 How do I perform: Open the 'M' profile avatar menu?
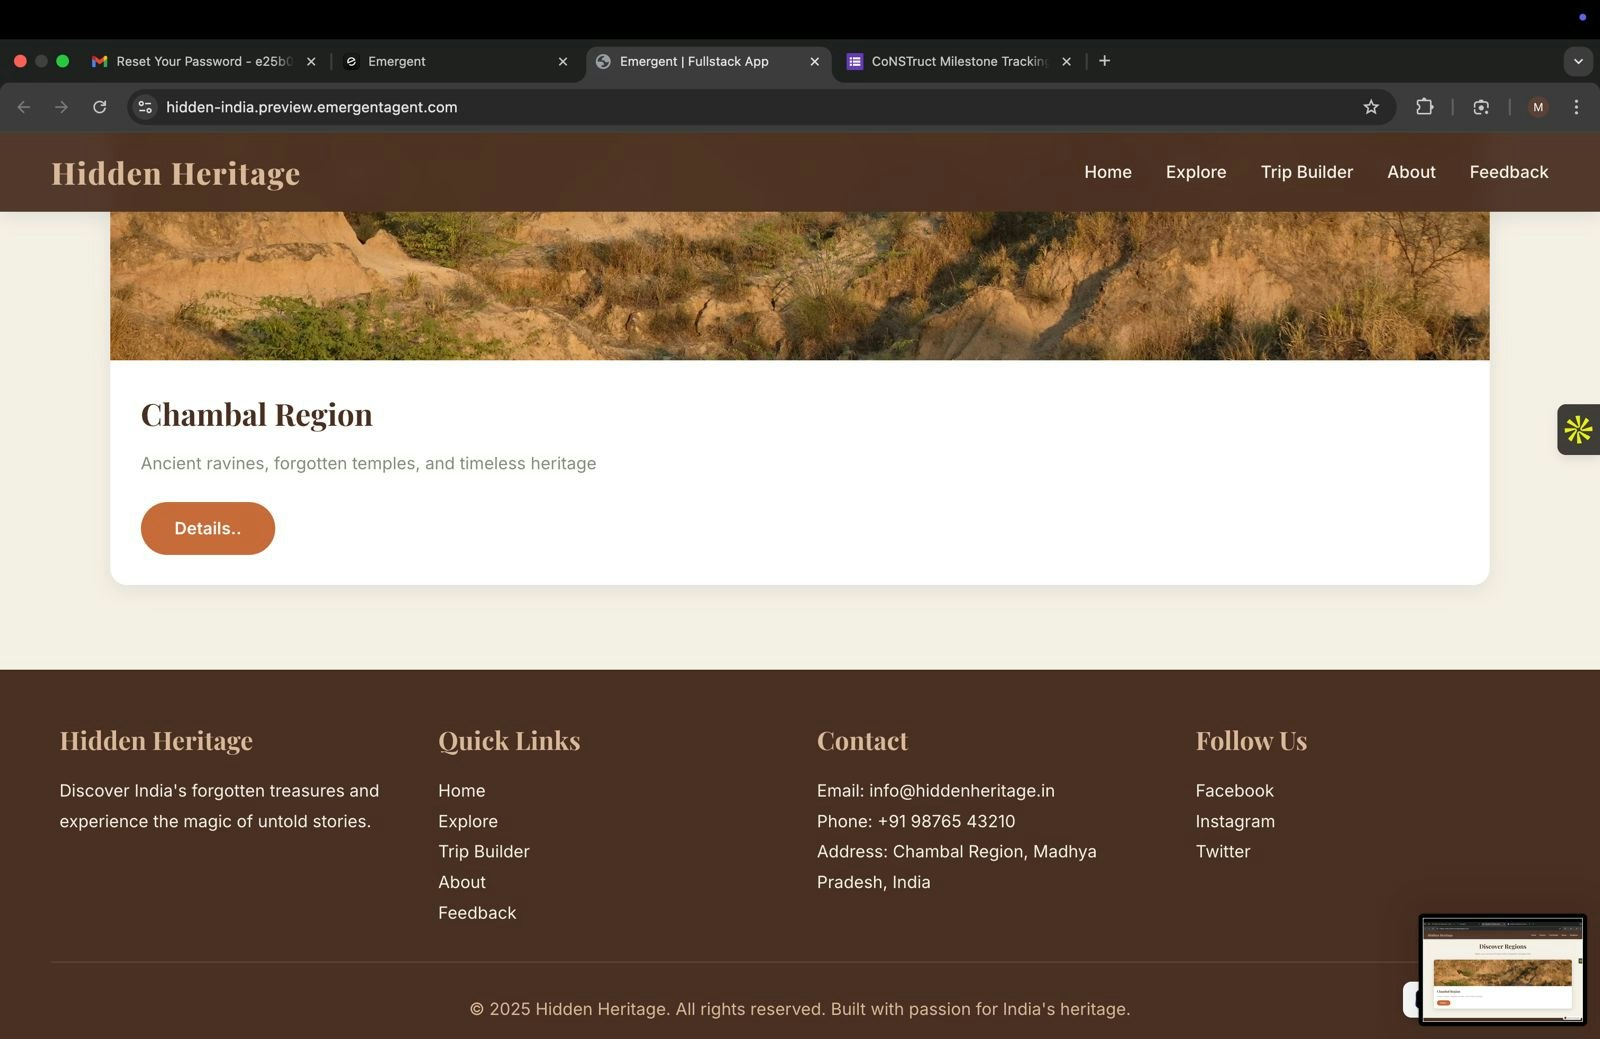pos(1537,107)
